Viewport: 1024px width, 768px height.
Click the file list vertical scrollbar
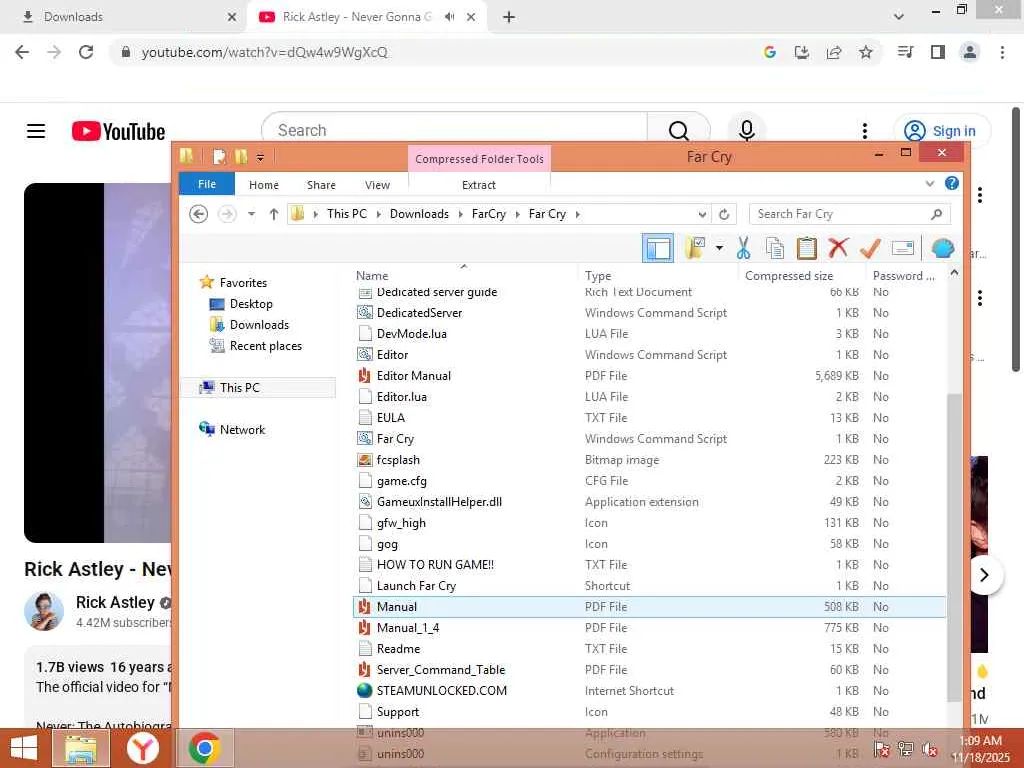click(954, 547)
